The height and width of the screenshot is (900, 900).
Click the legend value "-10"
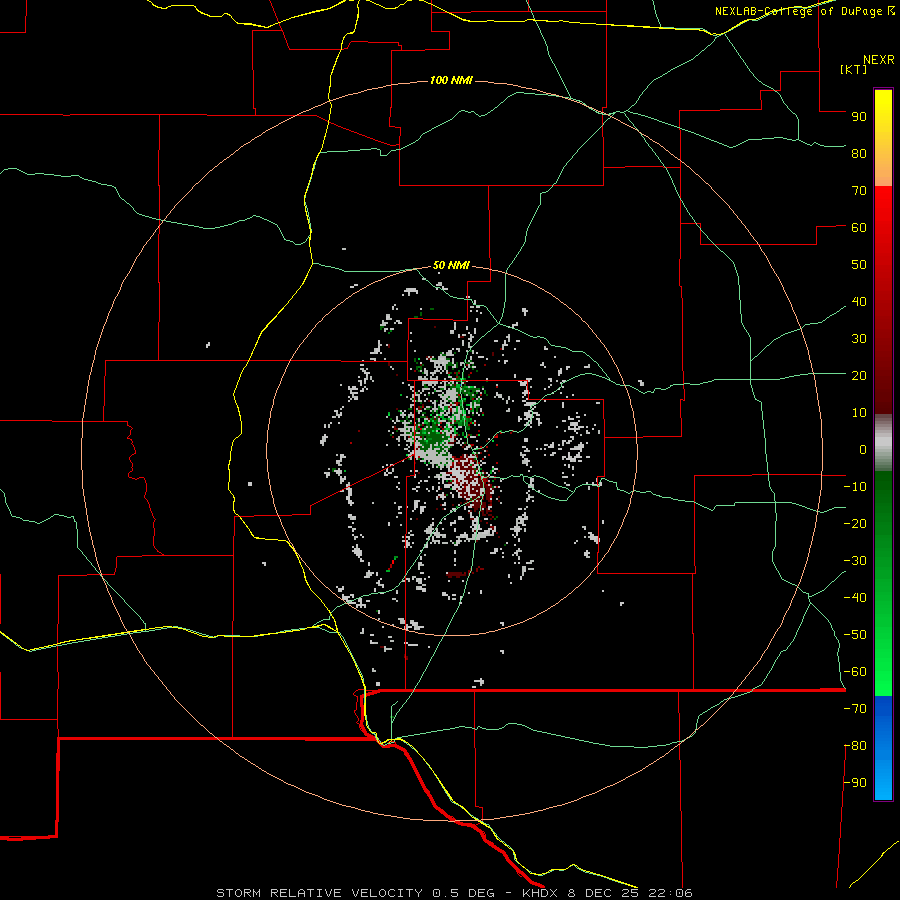point(855,487)
